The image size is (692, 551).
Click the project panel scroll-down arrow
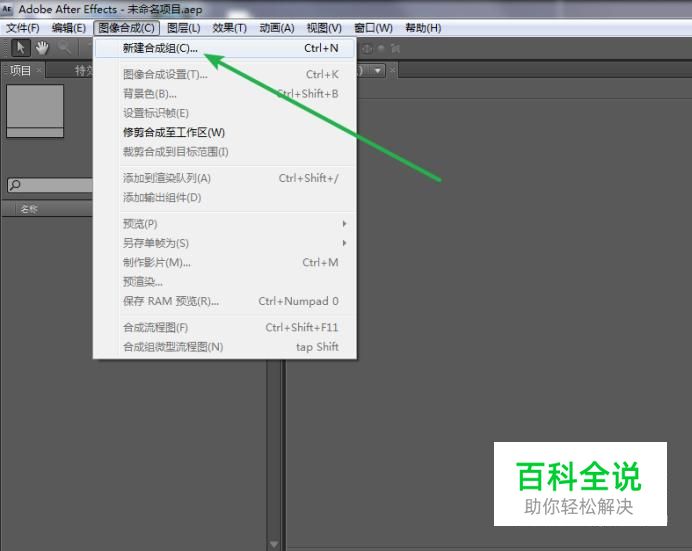[x=274, y=544]
